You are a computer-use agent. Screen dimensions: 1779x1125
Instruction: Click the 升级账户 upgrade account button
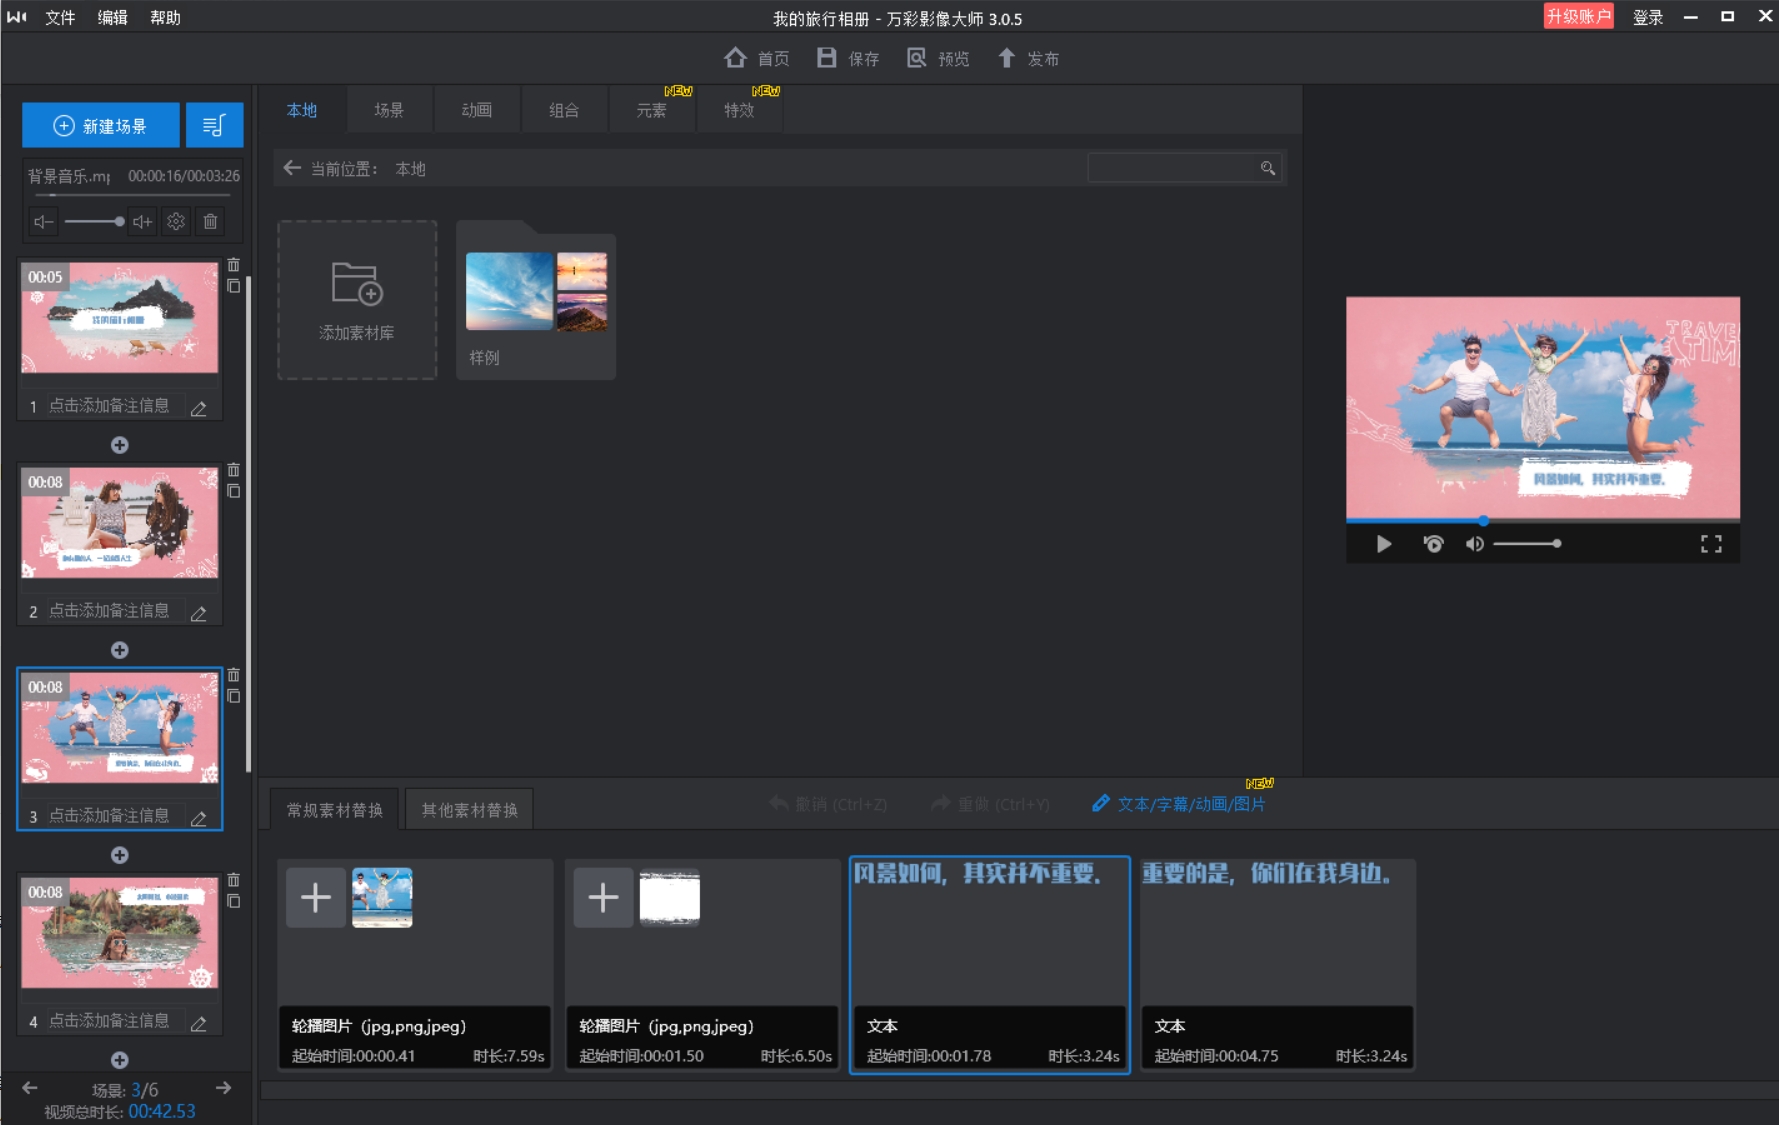[x=1578, y=16]
